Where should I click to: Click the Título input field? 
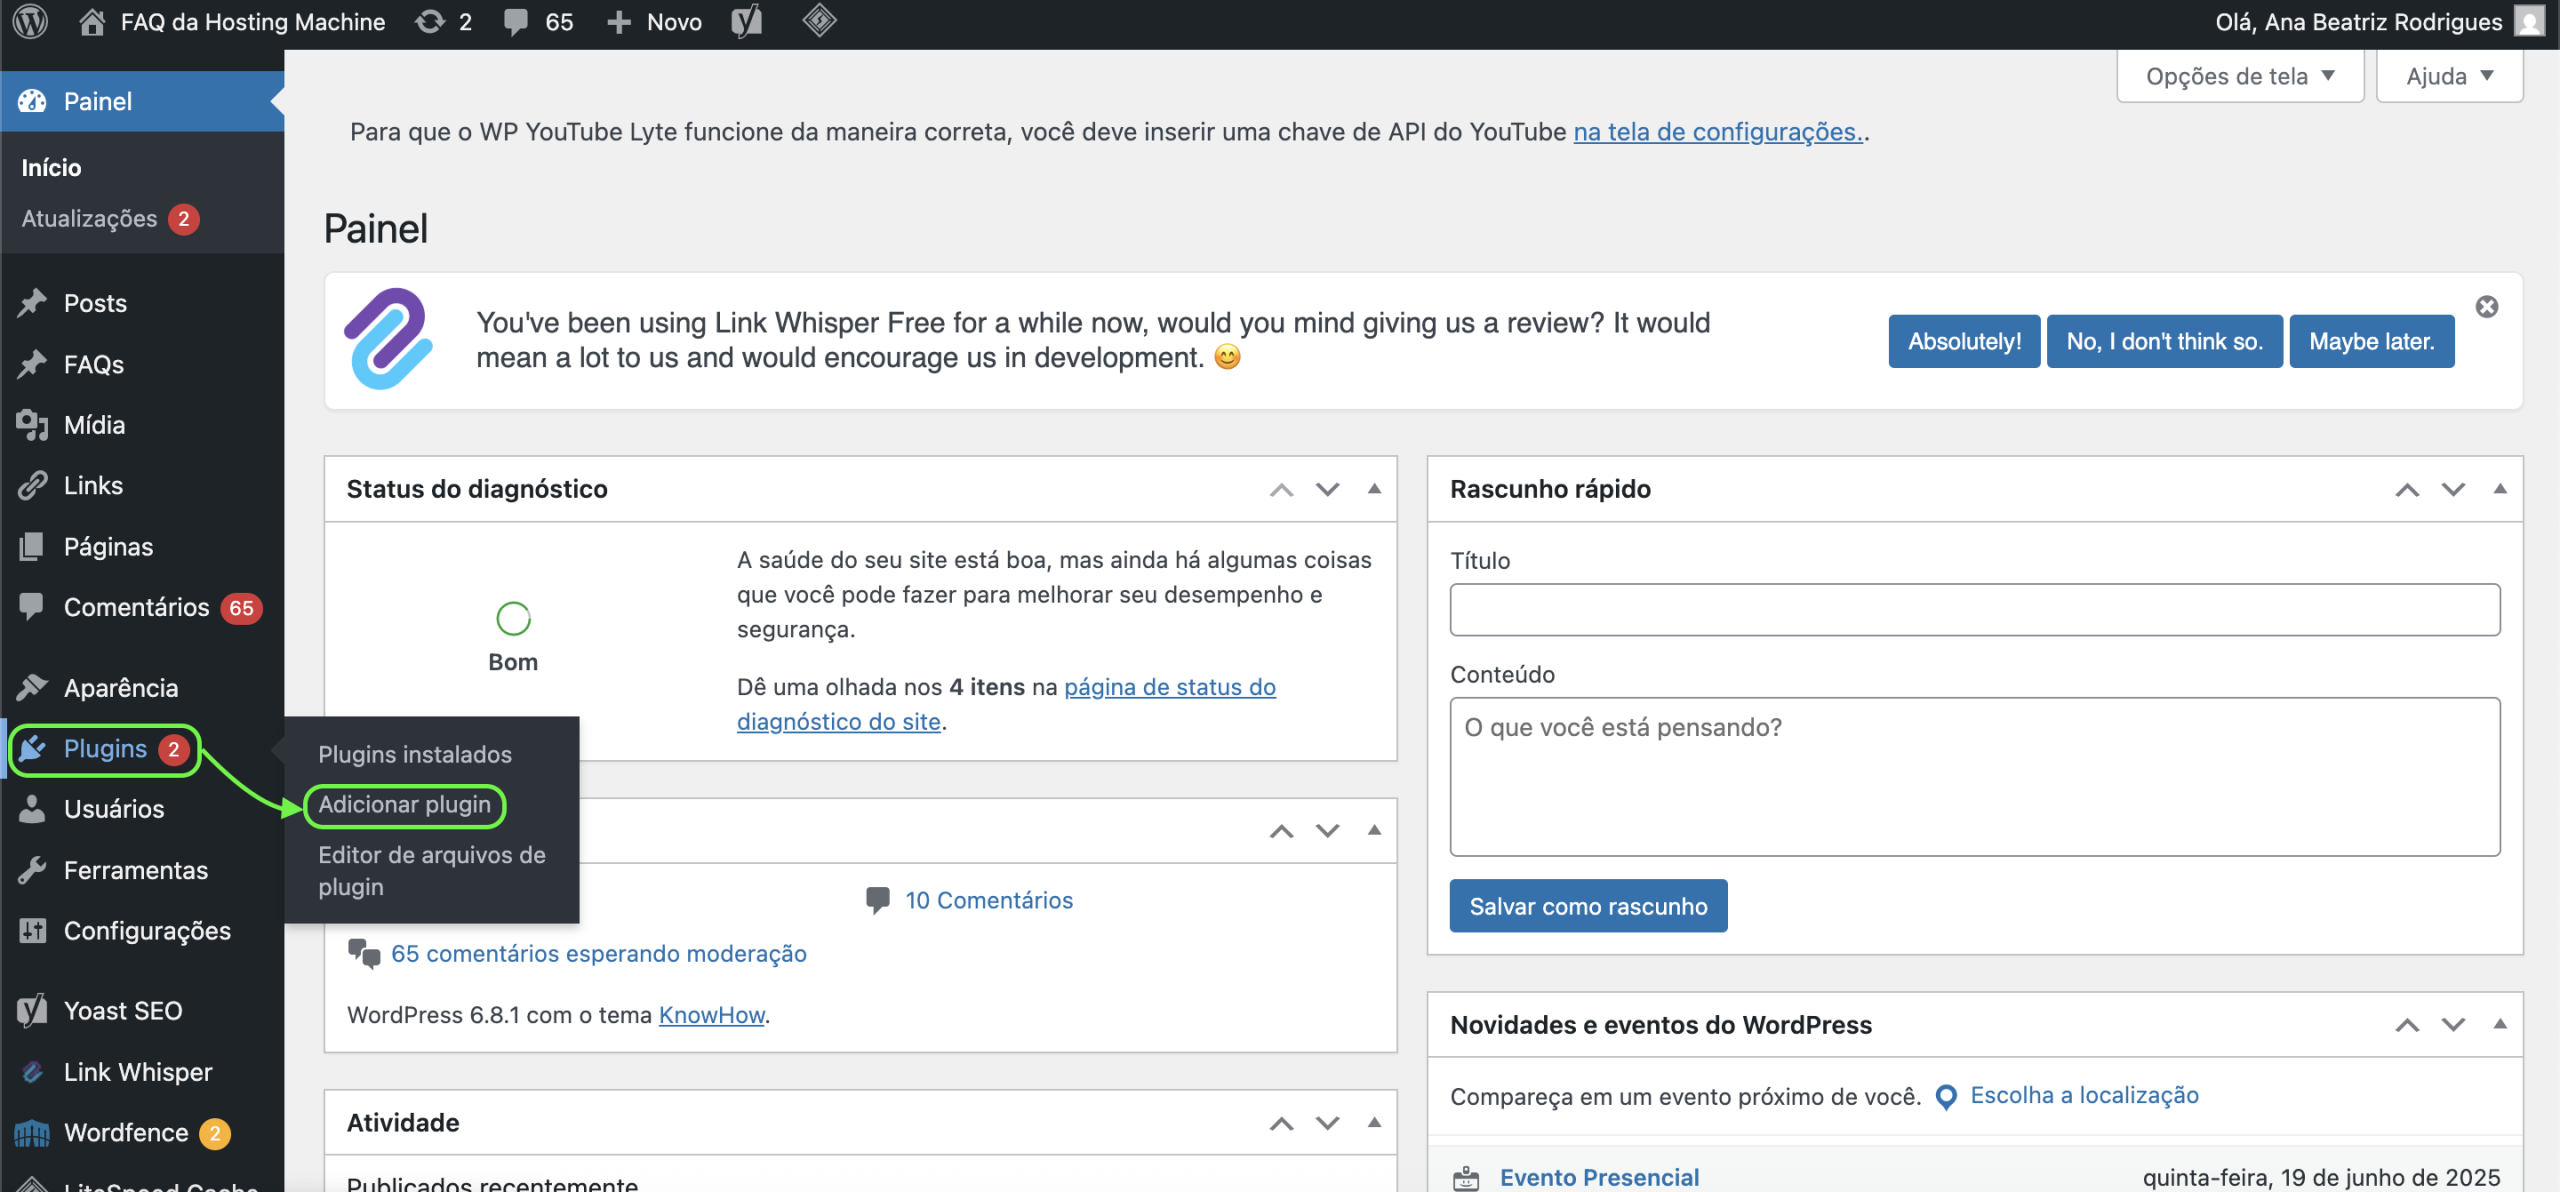click(x=1975, y=609)
